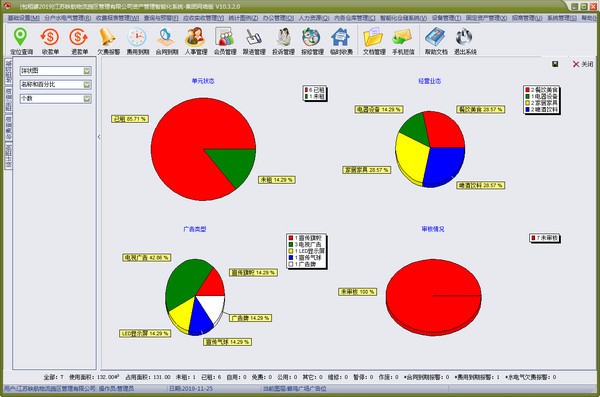Expand the chart type dropdown

(87, 71)
